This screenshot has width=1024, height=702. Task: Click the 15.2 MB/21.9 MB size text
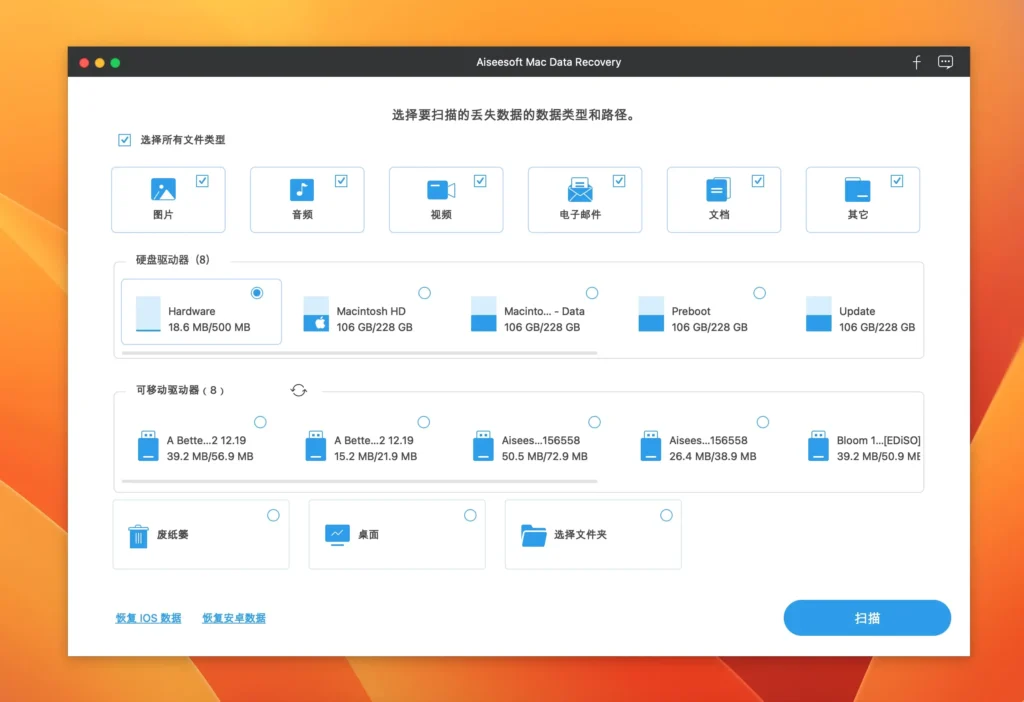376,456
